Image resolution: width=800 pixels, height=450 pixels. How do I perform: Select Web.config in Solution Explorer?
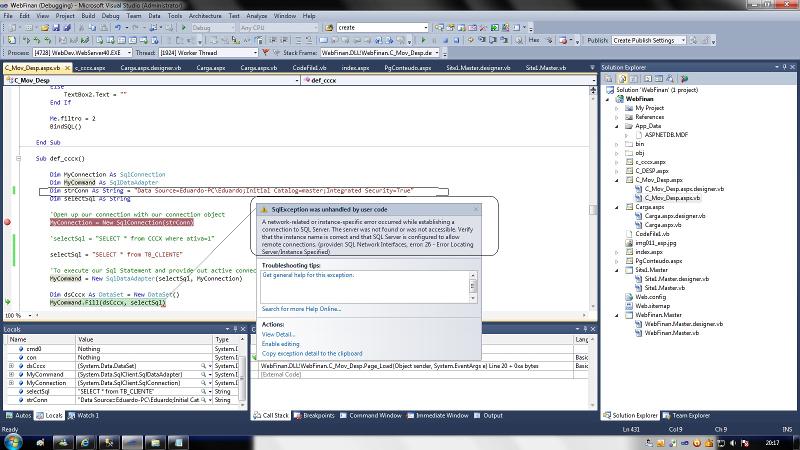pos(650,297)
